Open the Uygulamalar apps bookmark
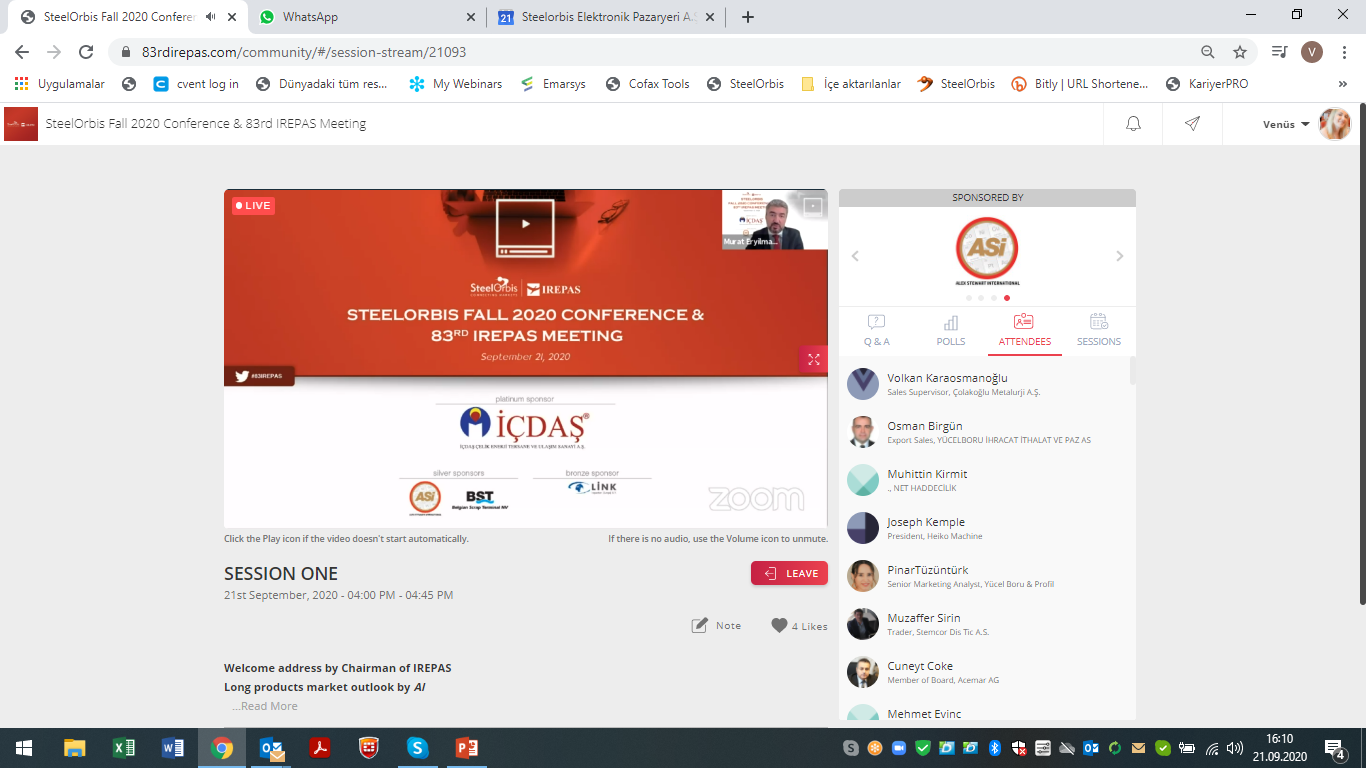This screenshot has width=1366, height=768. 60,84
